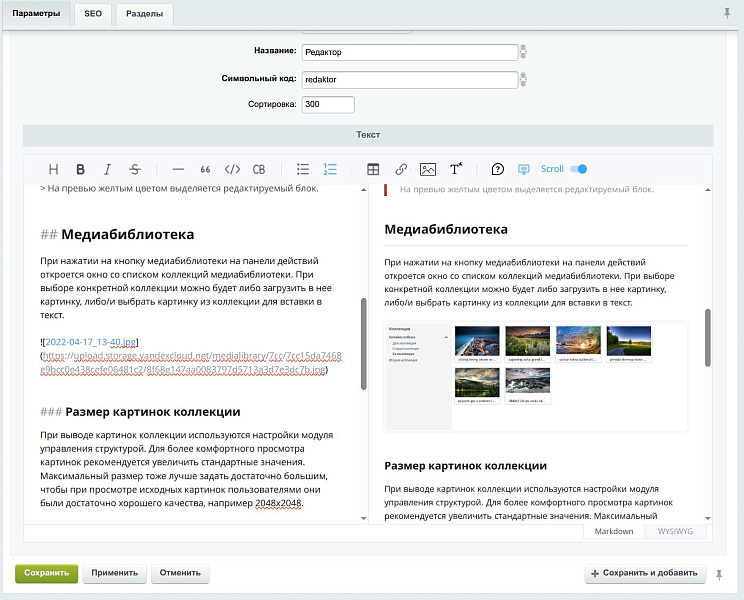Insert a table from the toolbar
Image resolution: width=744 pixels, height=600 pixels.
374,170
